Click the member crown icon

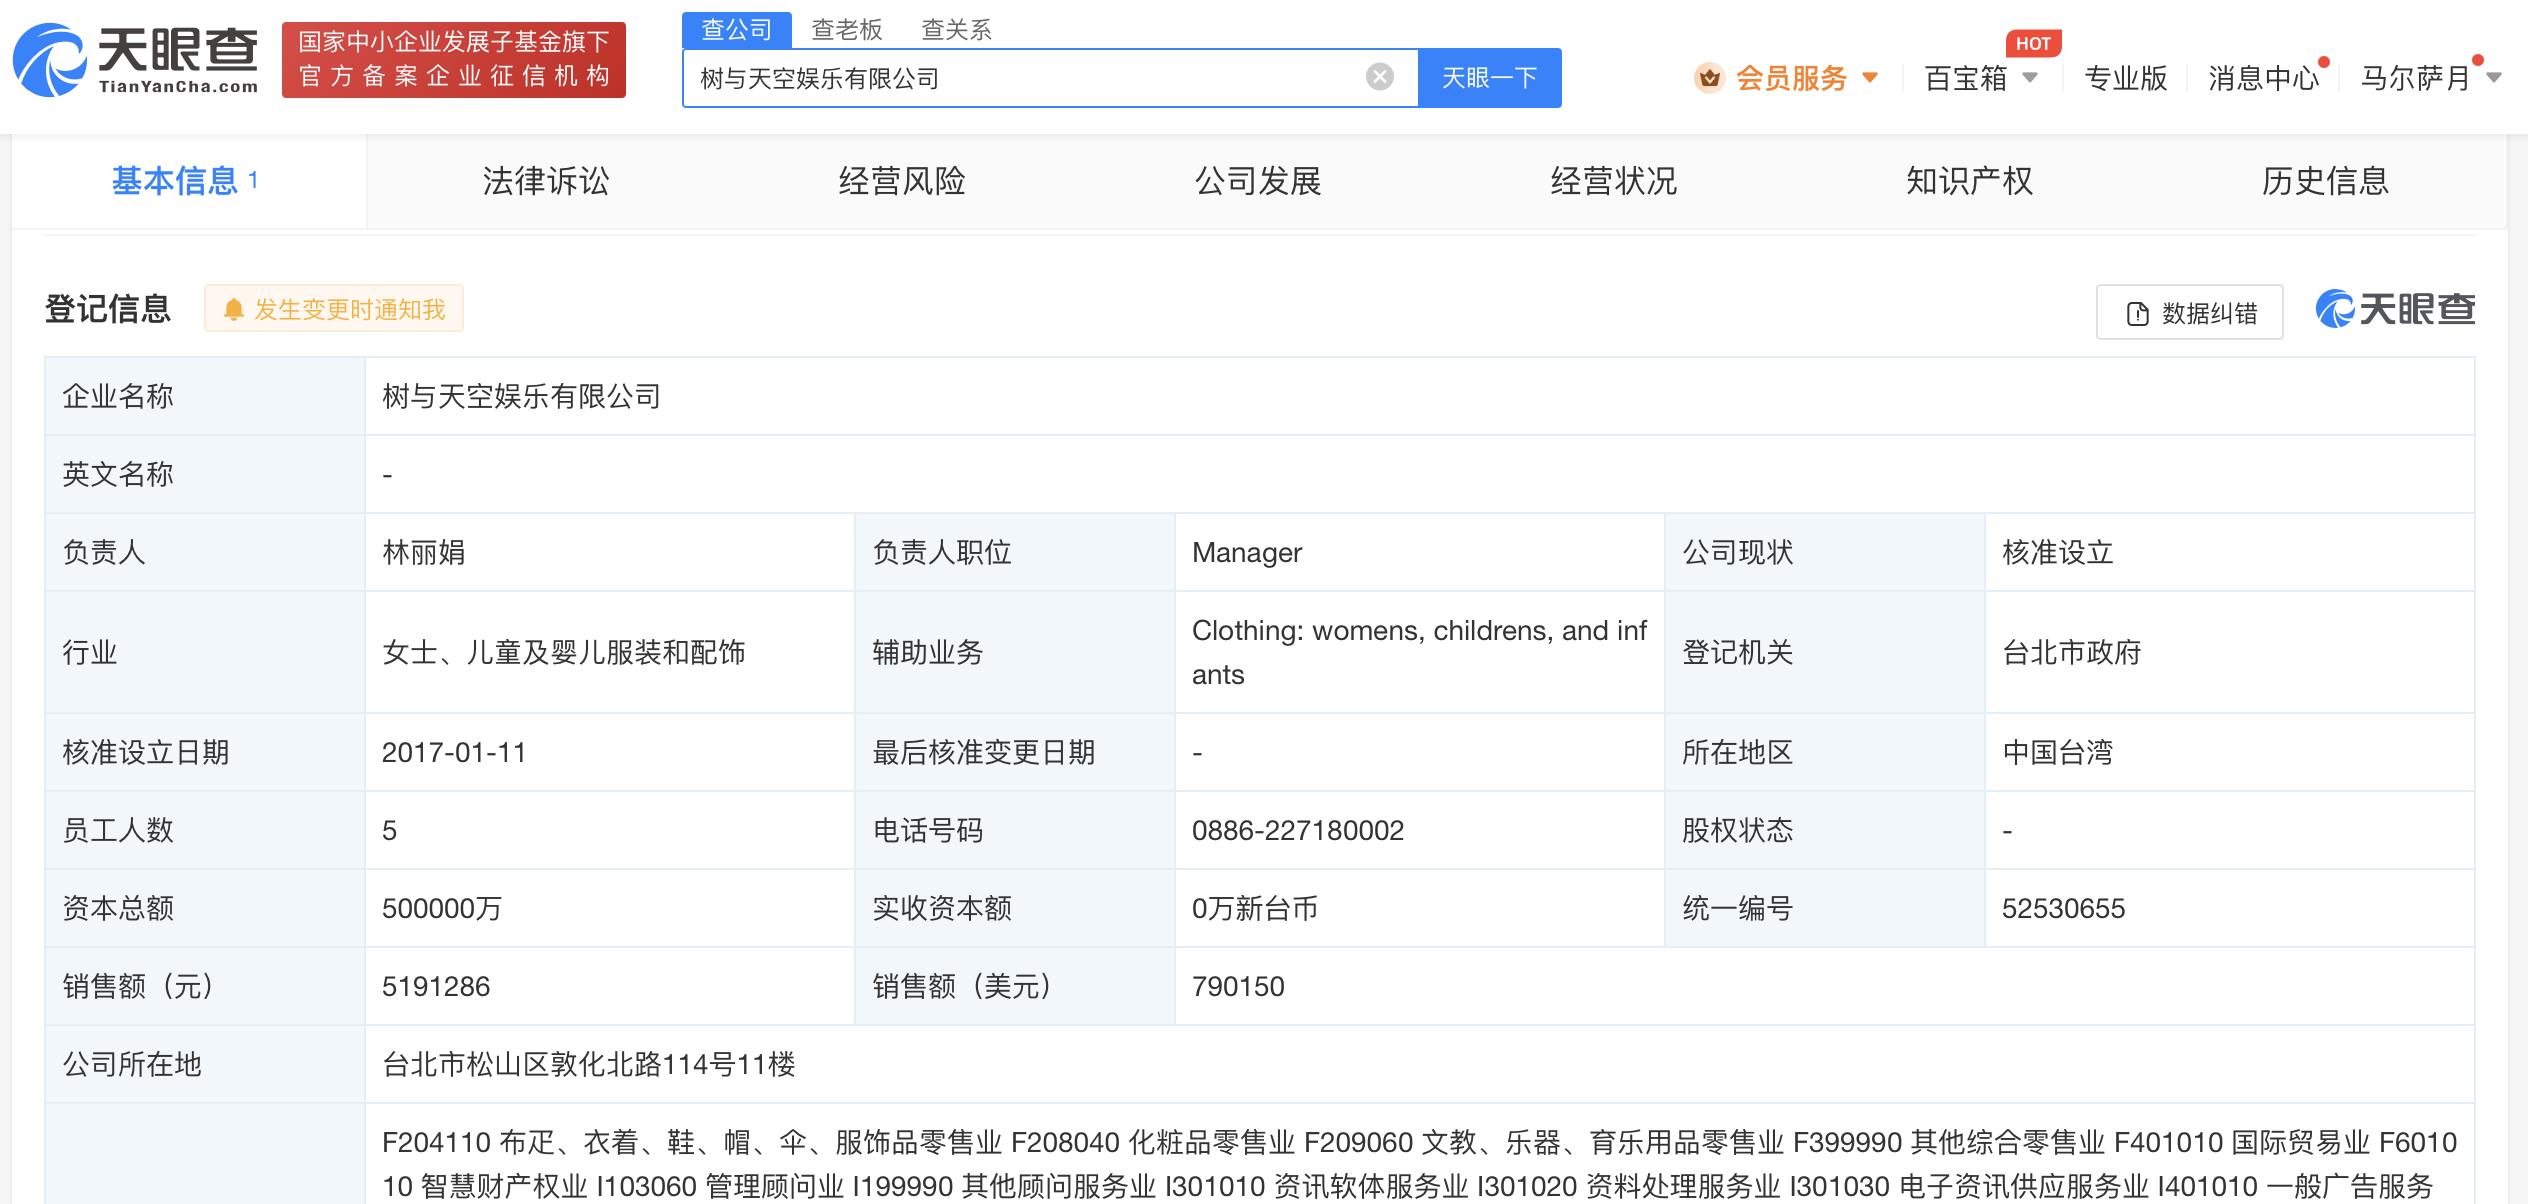1709,78
